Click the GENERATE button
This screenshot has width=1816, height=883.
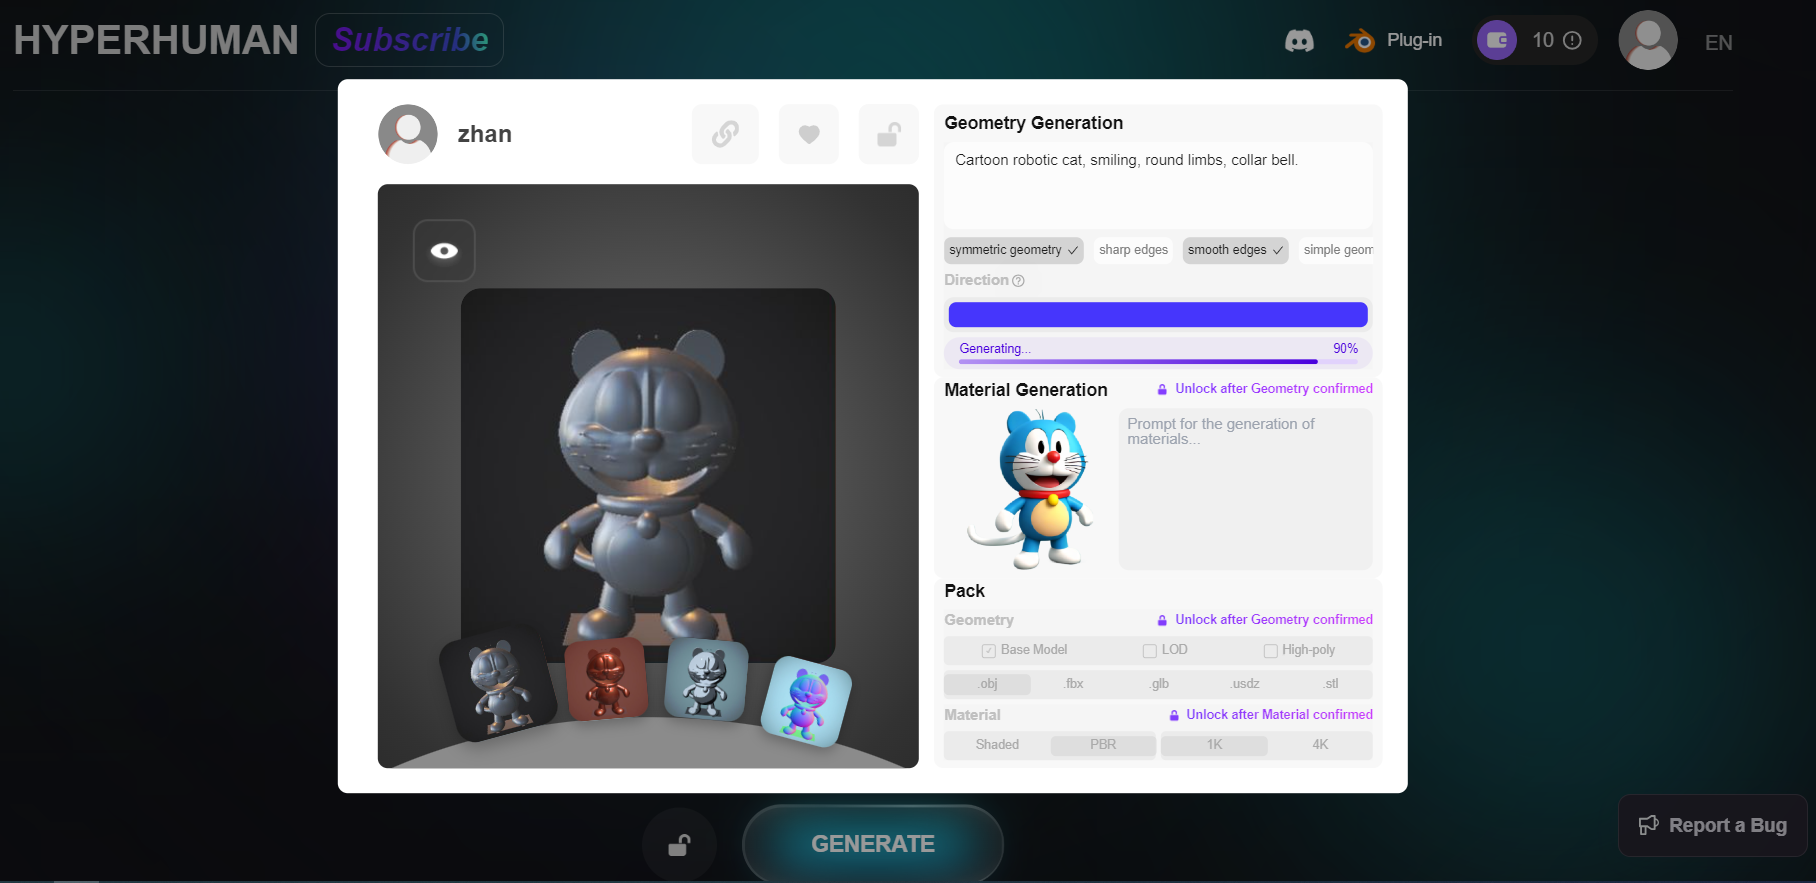coord(873,845)
